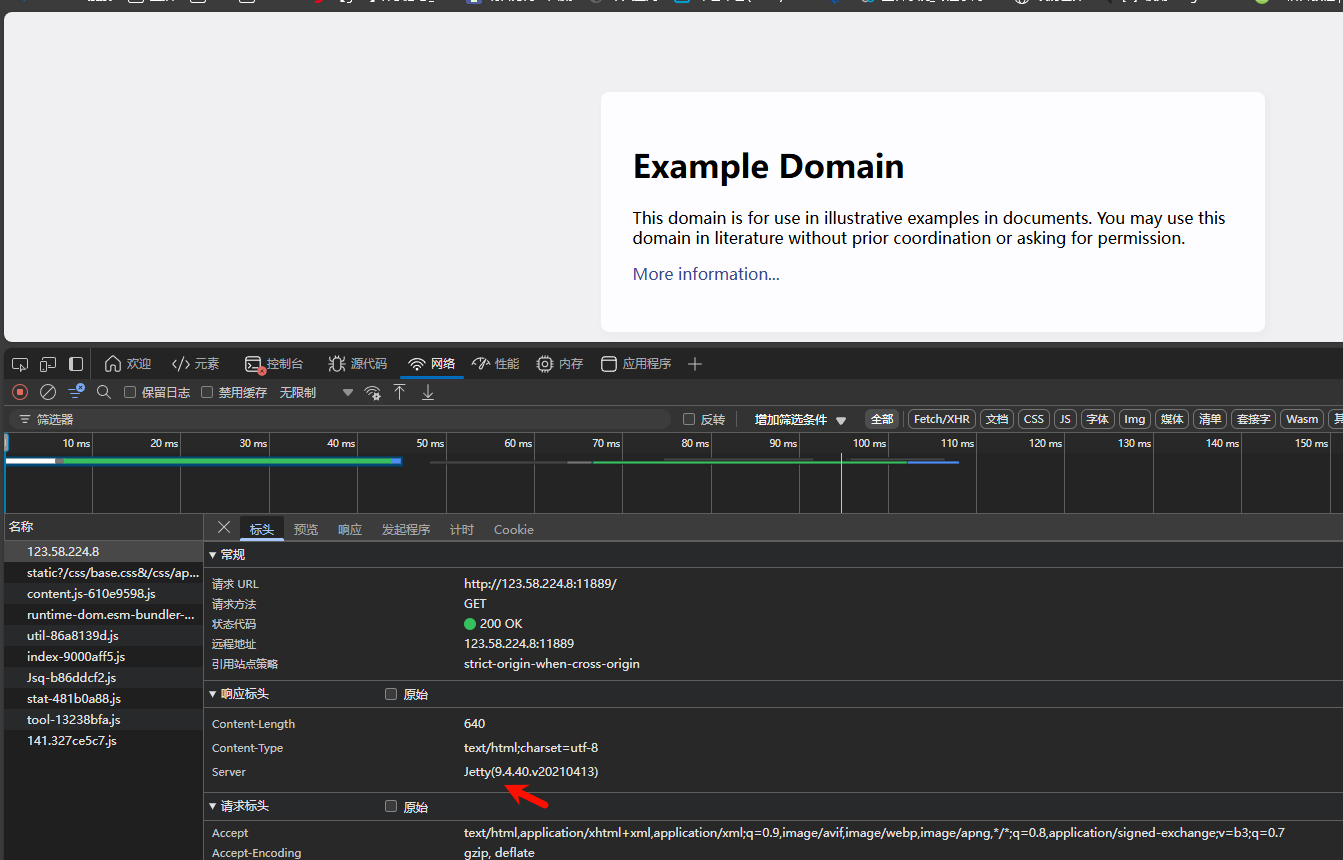Click the inspect element picker icon
The width and height of the screenshot is (1343, 860).
pos(20,364)
